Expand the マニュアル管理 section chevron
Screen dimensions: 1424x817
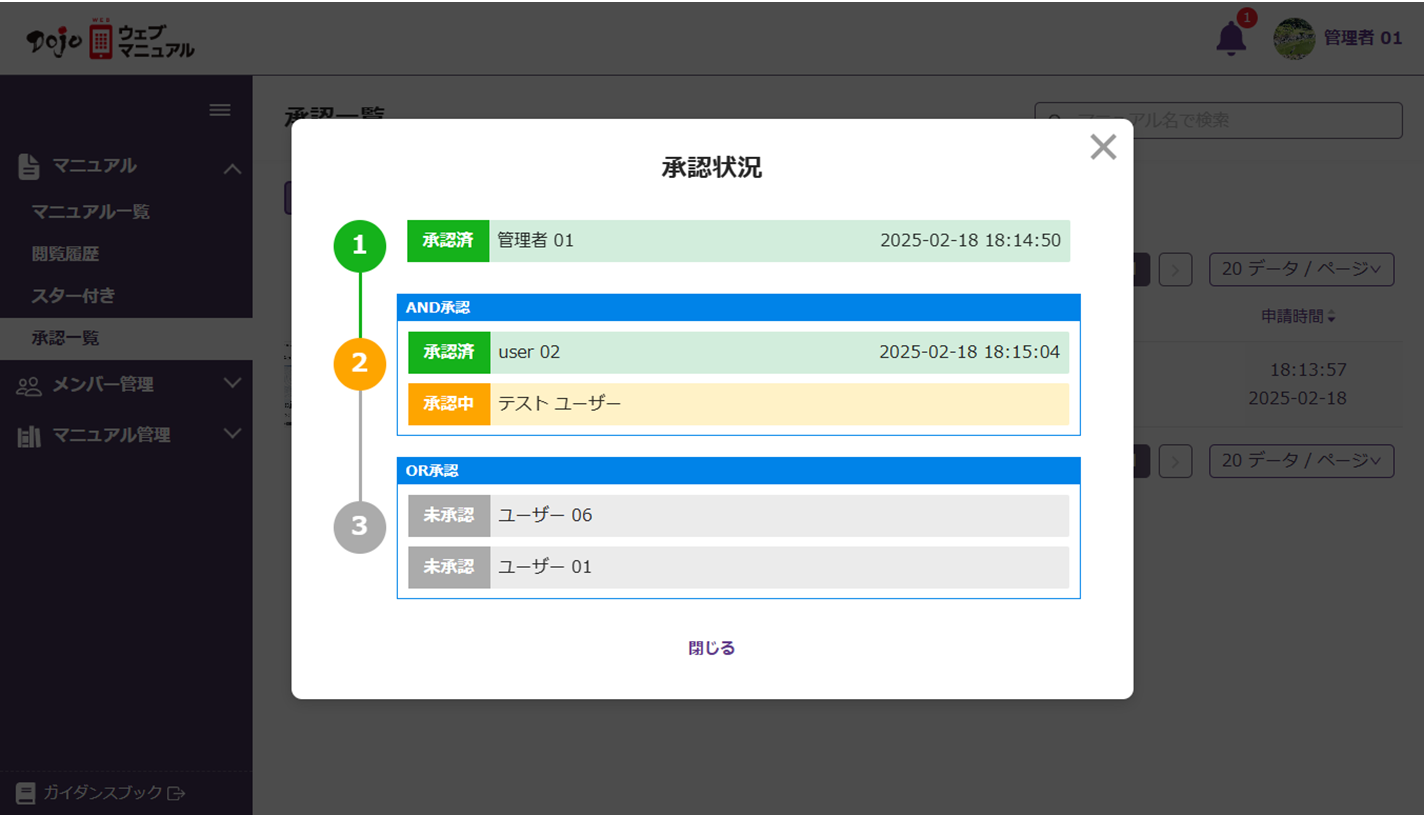232,434
